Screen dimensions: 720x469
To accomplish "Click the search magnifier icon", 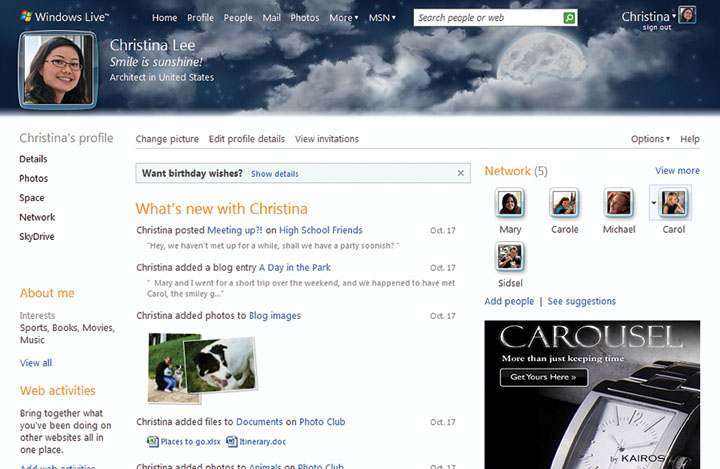I will coord(569,18).
